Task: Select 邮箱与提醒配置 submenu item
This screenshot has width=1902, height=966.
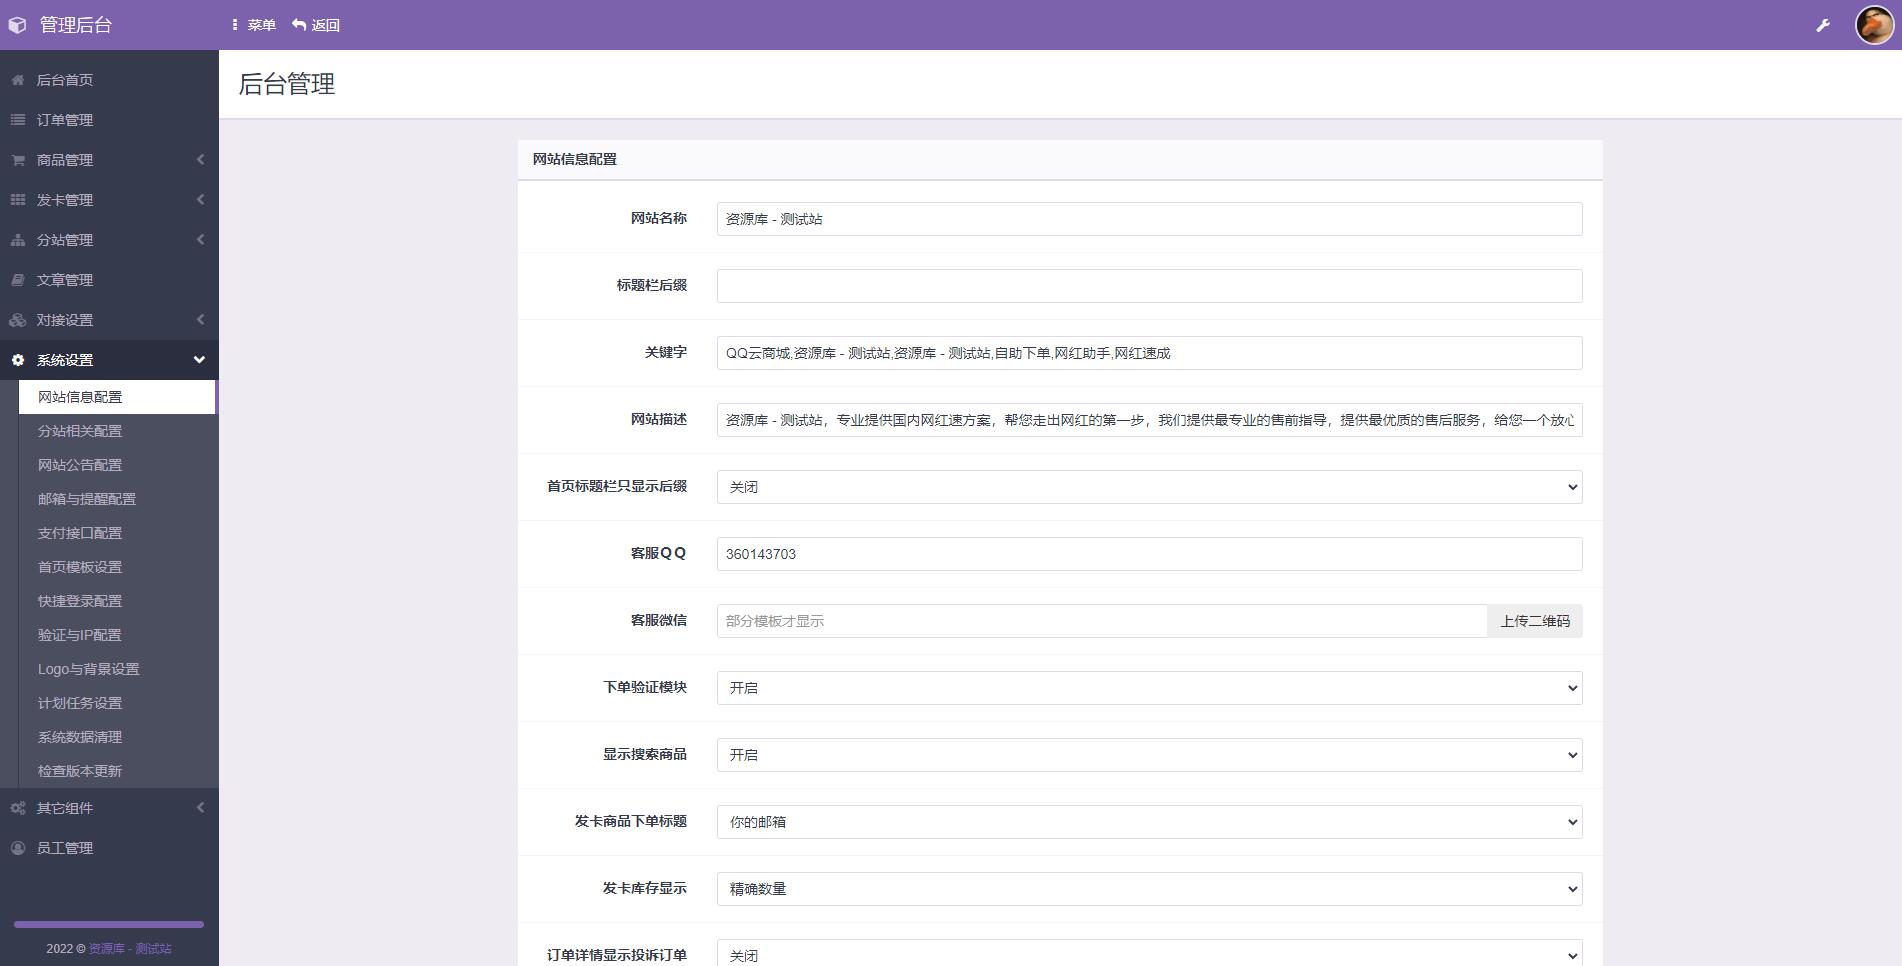Action: (118, 499)
